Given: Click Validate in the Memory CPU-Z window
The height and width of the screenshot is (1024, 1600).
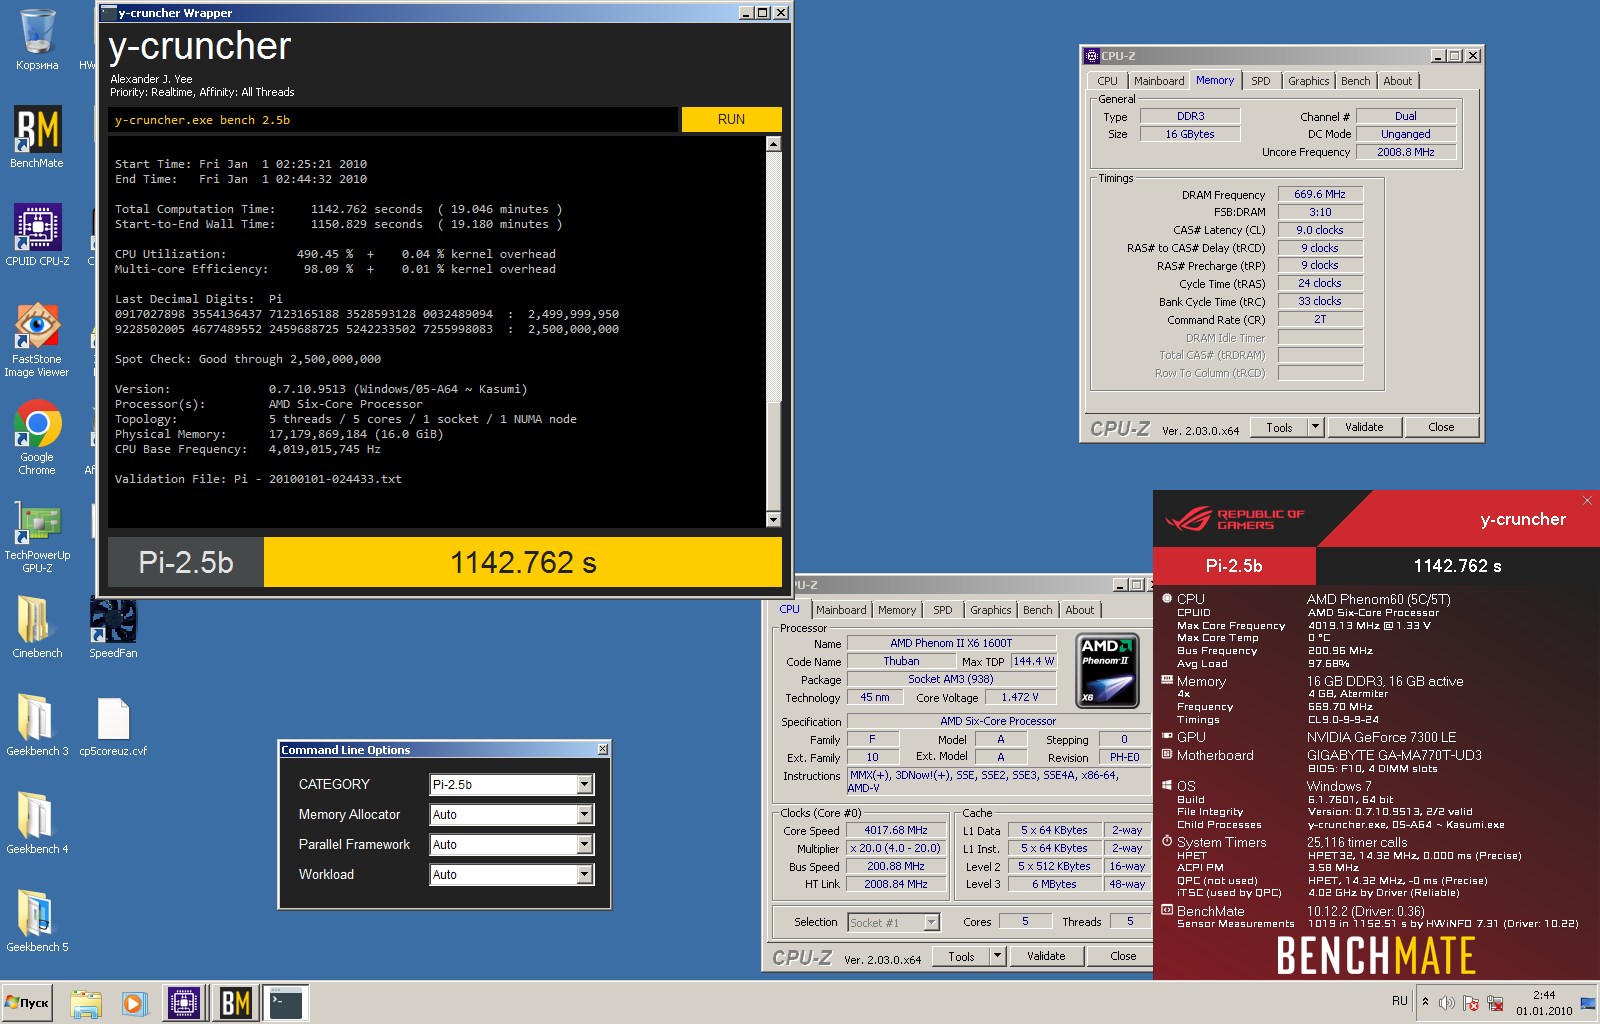Looking at the screenshot, I should [1364, 427].
